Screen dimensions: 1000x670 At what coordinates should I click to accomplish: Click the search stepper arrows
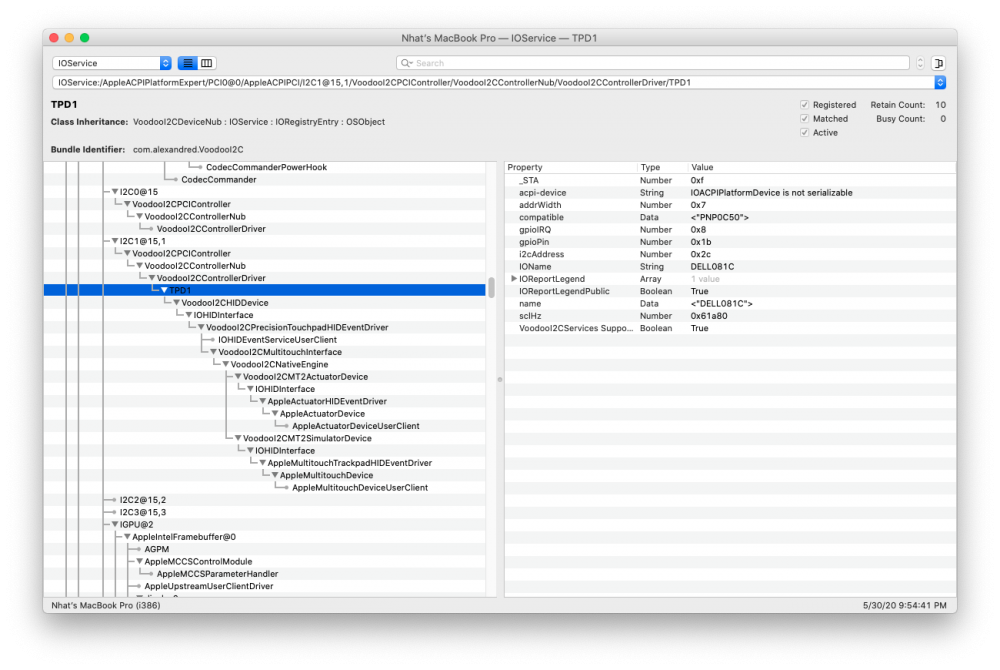click(x=920, y=63)
